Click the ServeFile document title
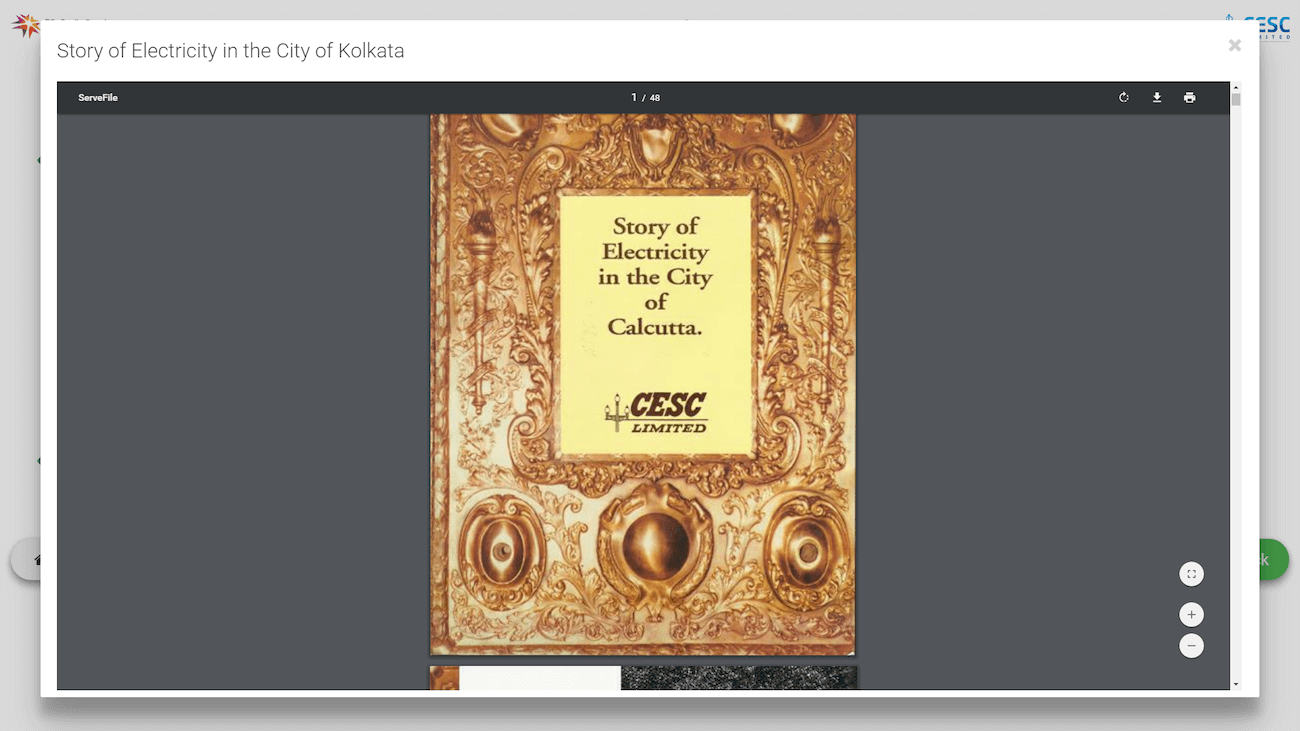This screenshot has height=731, width=1300. 98,98
